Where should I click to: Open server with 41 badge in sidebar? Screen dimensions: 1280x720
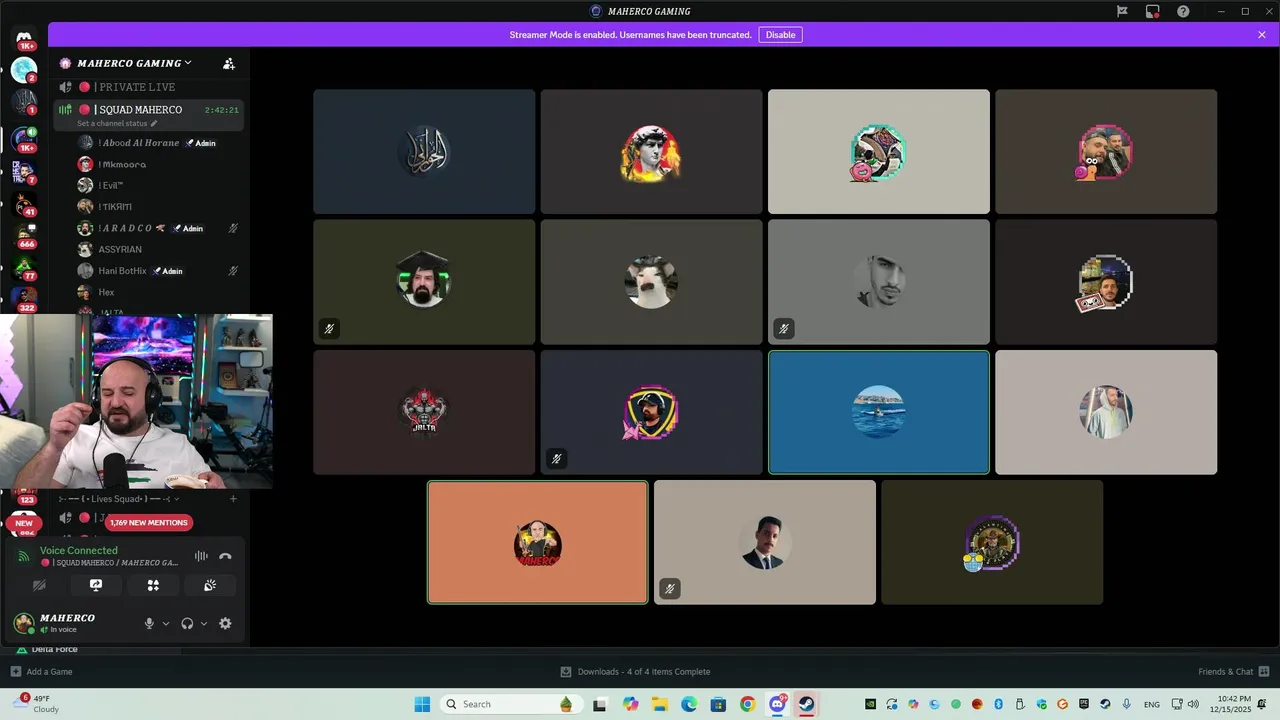point(24,203)
